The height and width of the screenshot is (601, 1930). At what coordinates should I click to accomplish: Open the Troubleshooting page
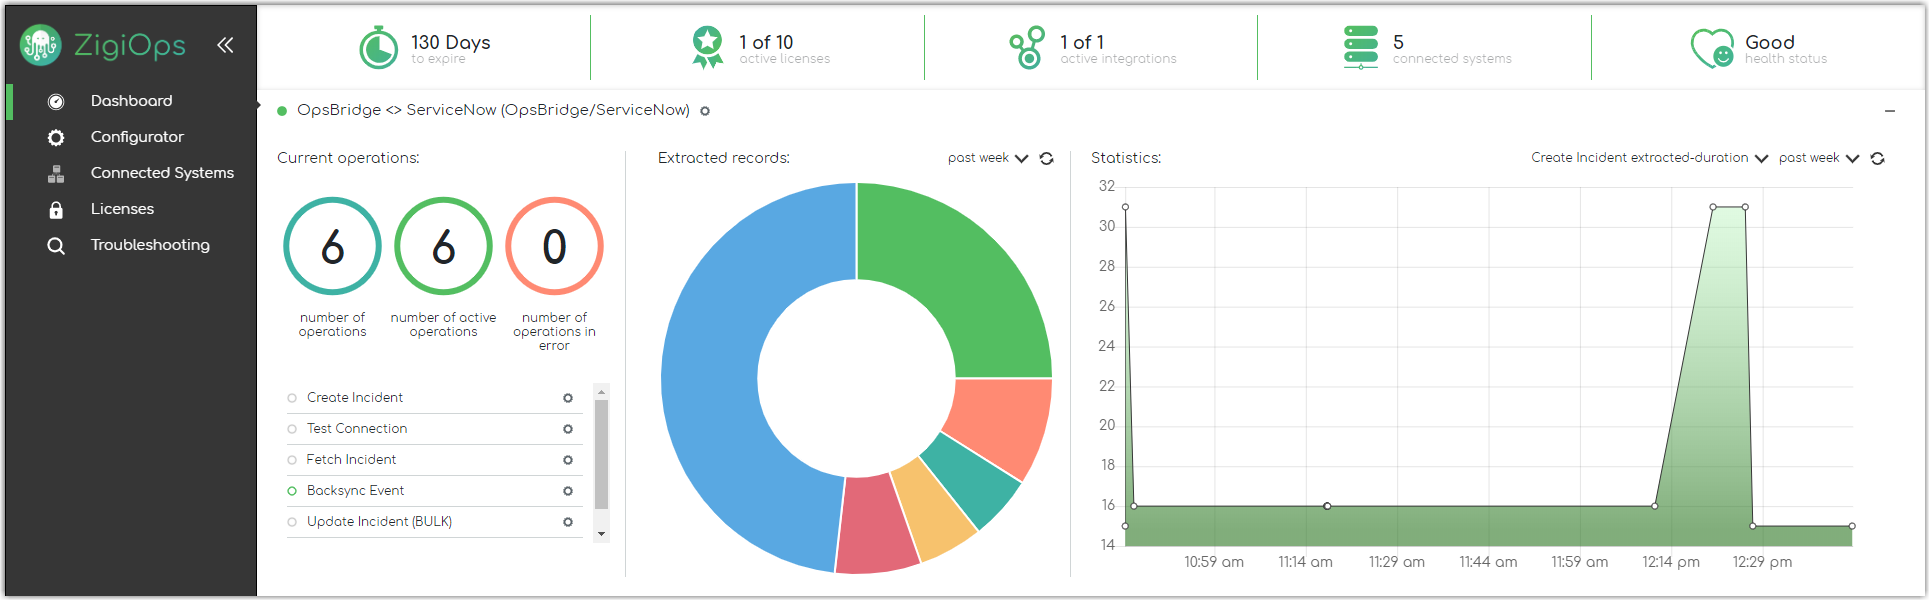(150, 245)
